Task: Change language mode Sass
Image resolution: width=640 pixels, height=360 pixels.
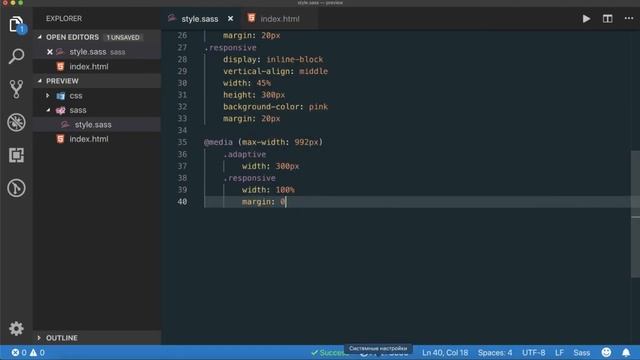Action: [x=582, y=353]
